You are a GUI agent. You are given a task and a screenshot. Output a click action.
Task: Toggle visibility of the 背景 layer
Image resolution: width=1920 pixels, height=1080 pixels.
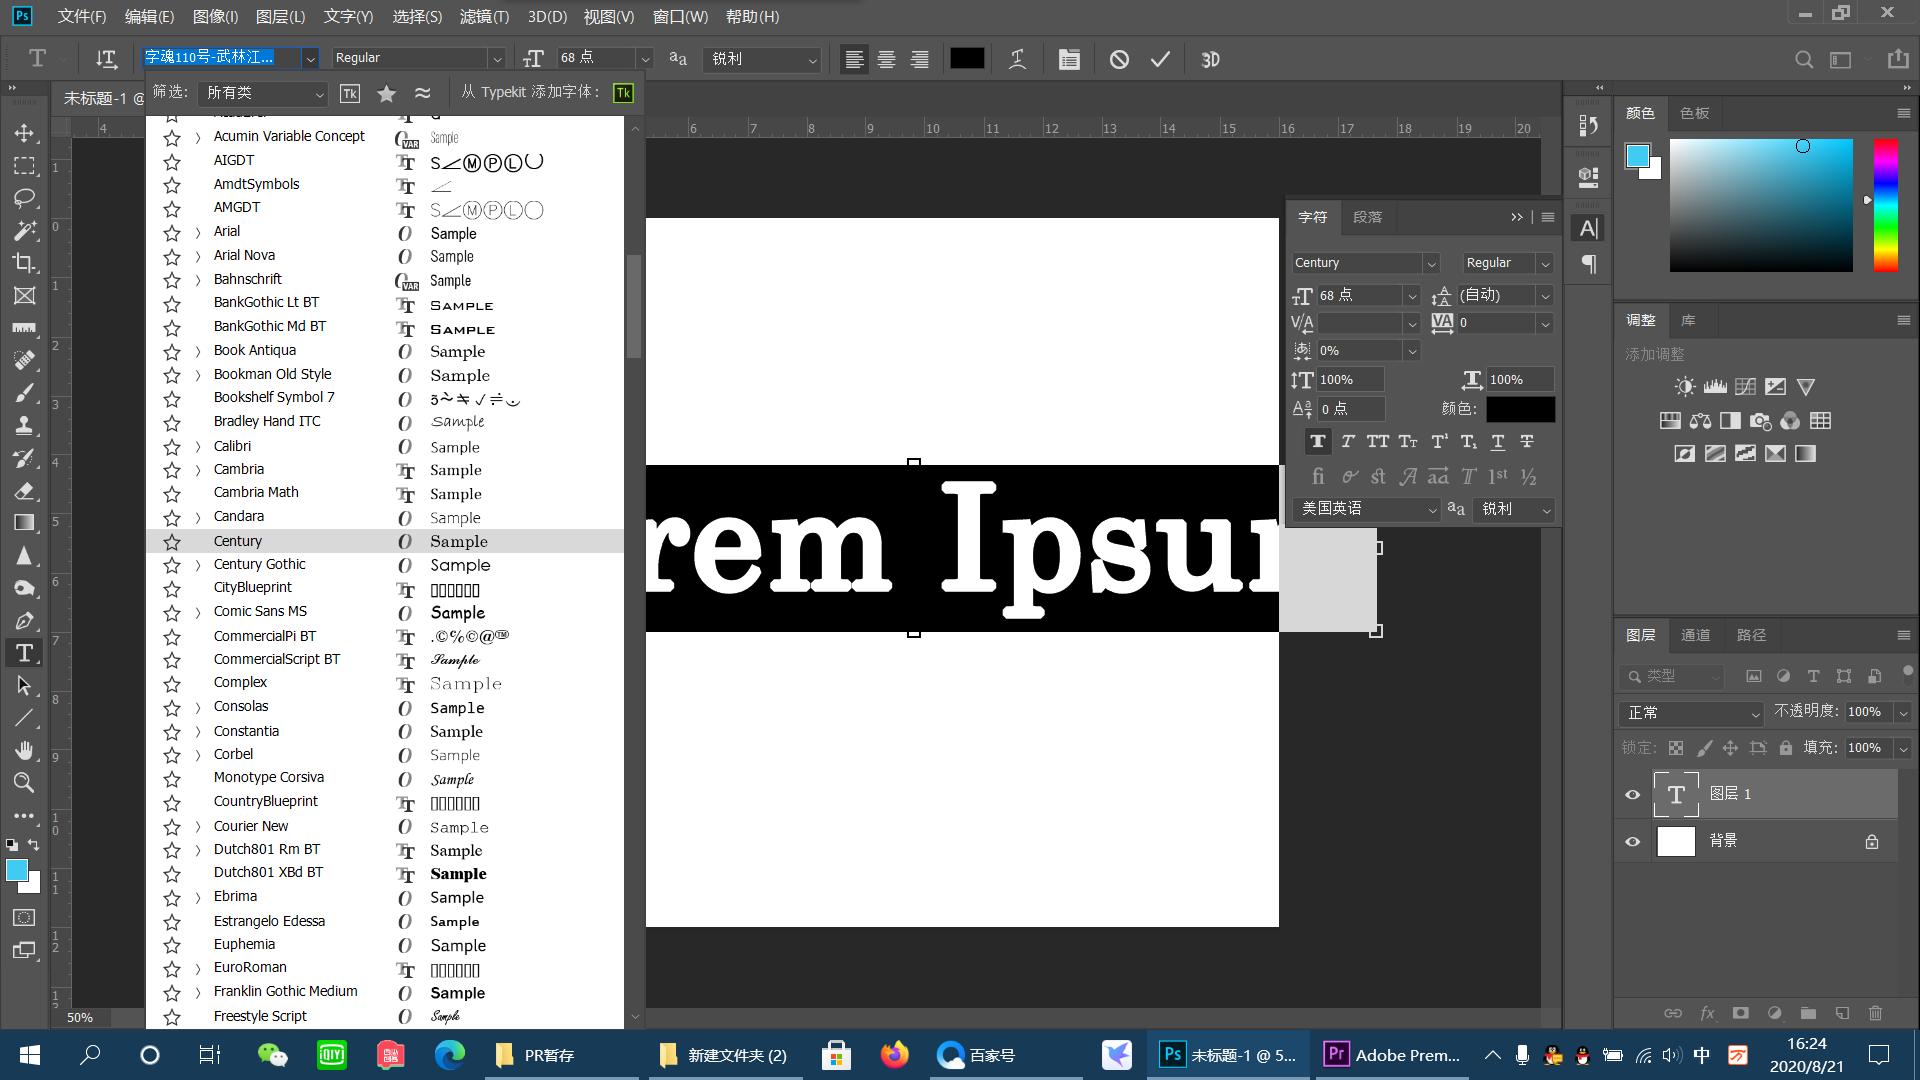coord(1632,841)
